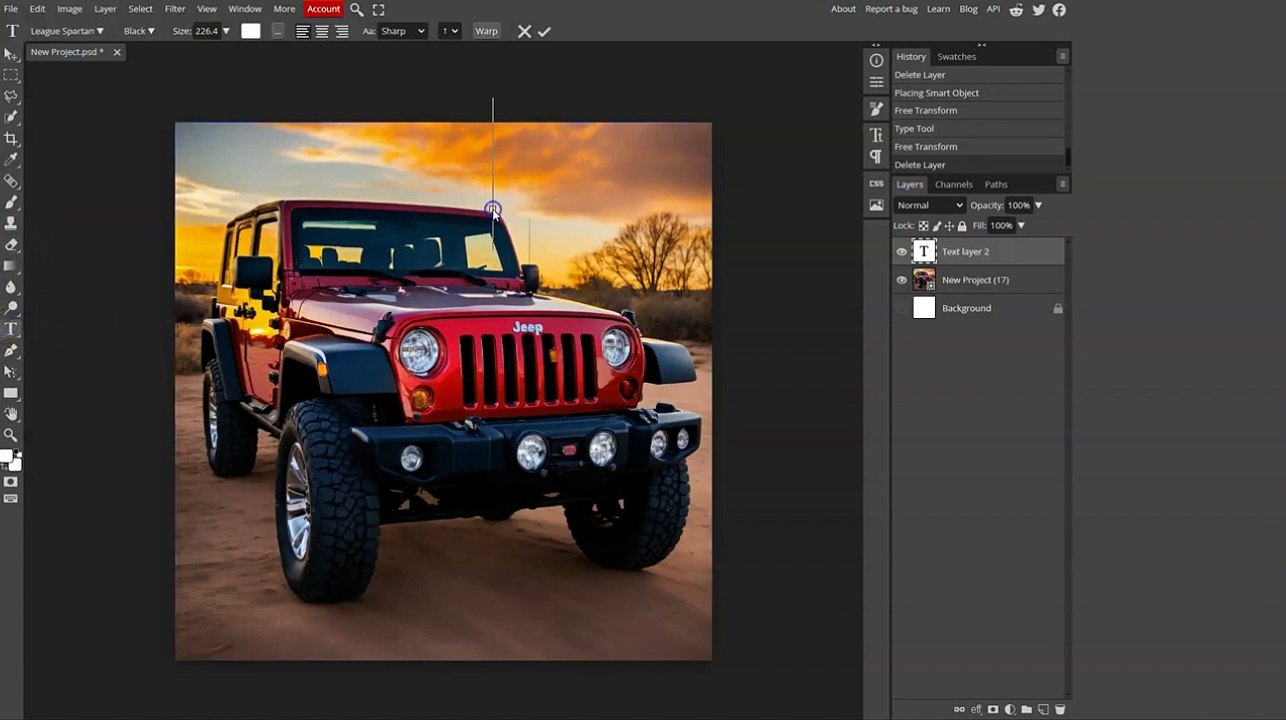Select the Gradient tool

pos(11,266)
